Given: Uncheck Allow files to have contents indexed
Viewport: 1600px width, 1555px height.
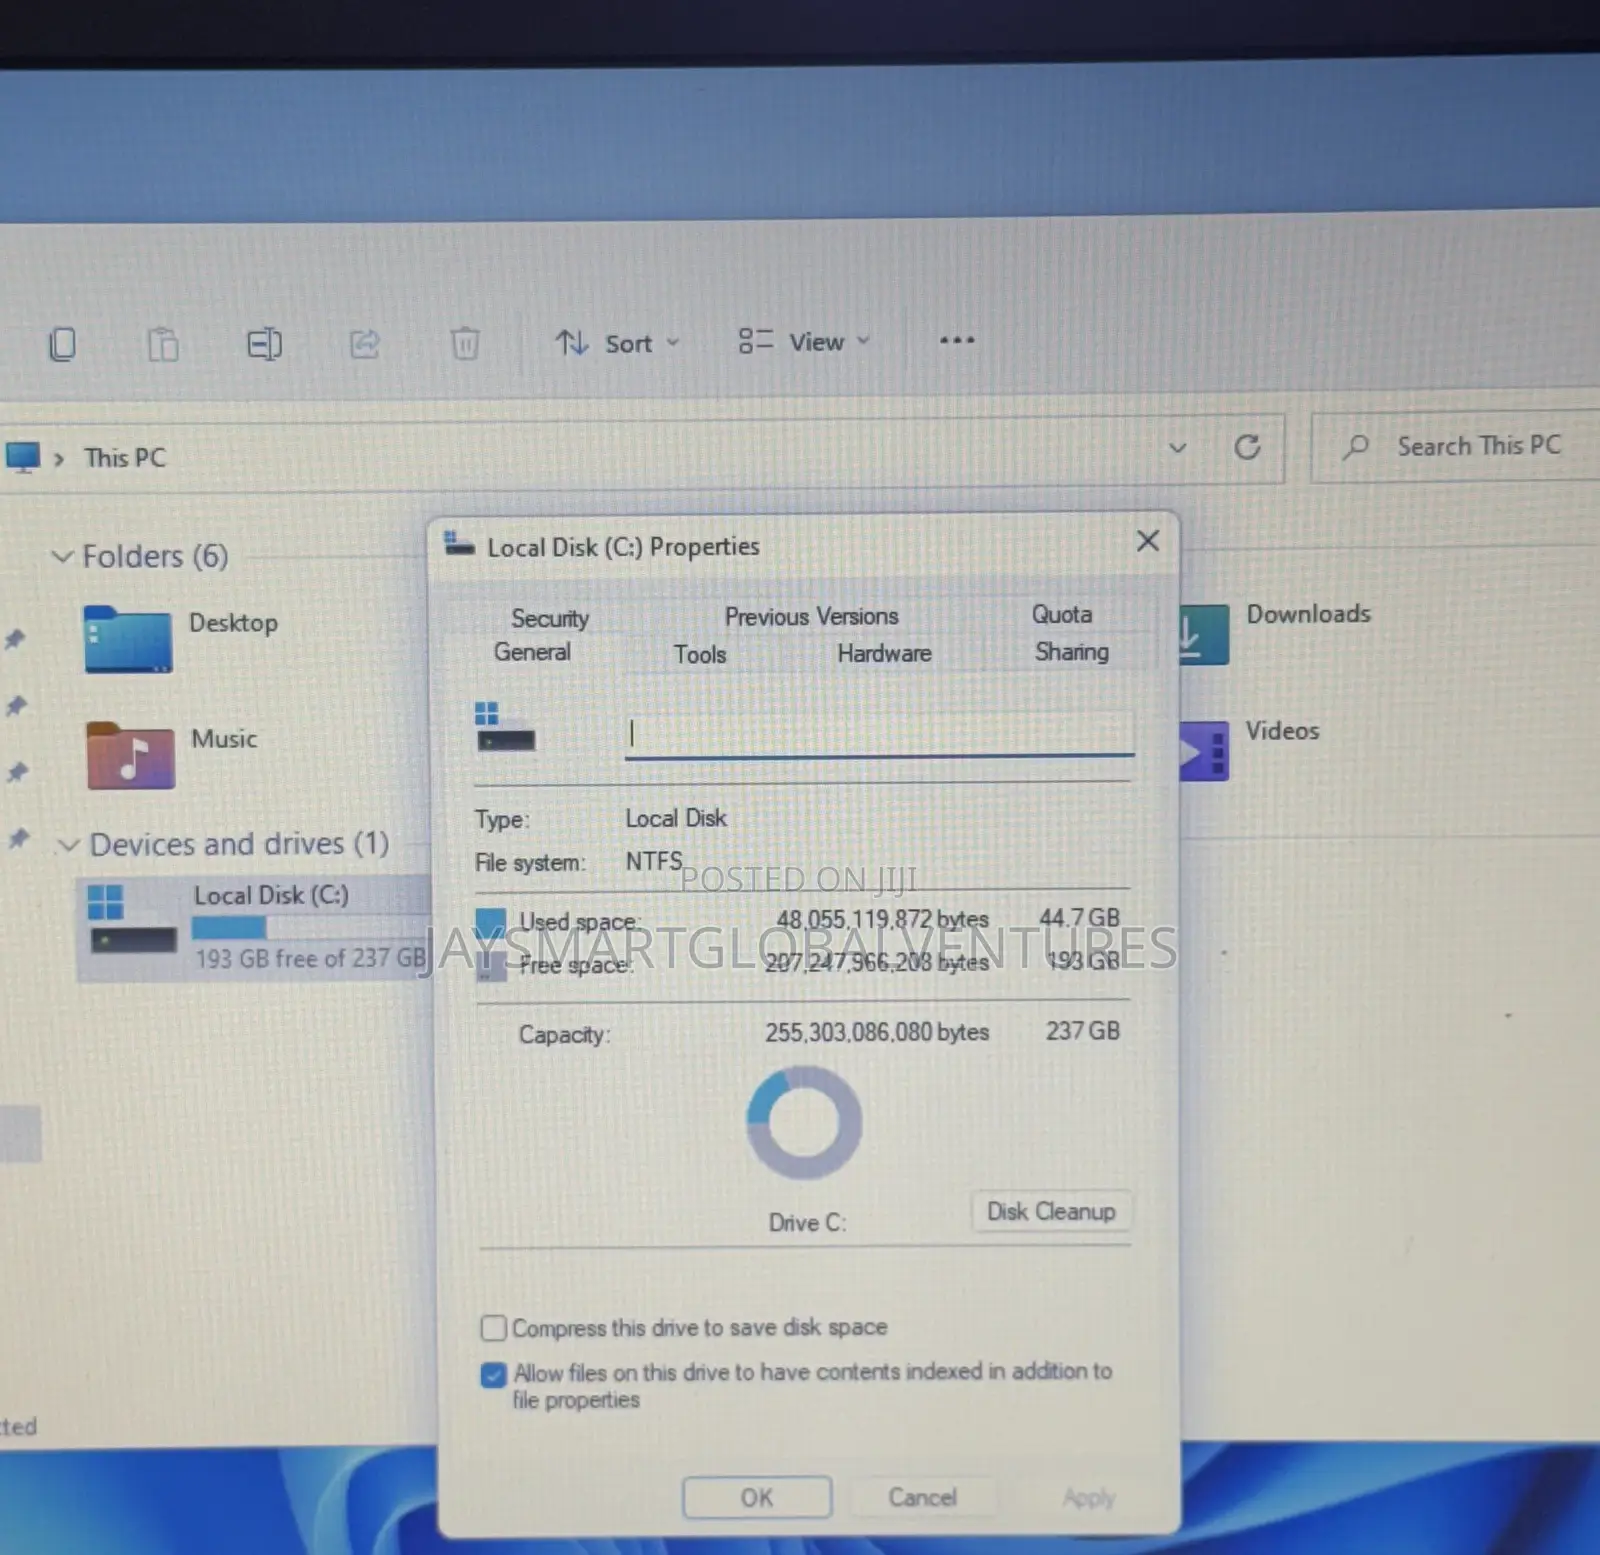Looking at the screenshot, I should point(493,1375).
